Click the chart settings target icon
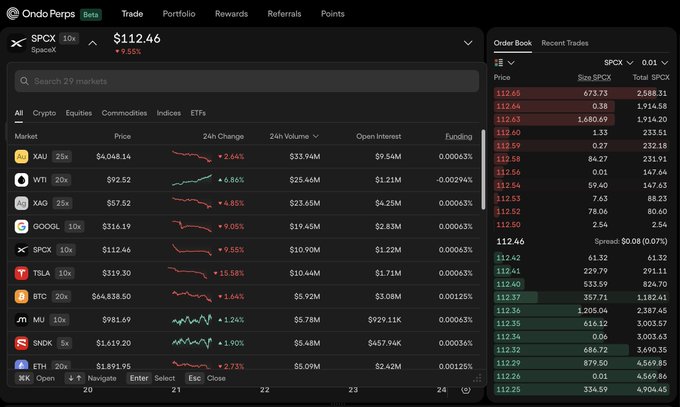680x407 pixels. coord(465,390)
